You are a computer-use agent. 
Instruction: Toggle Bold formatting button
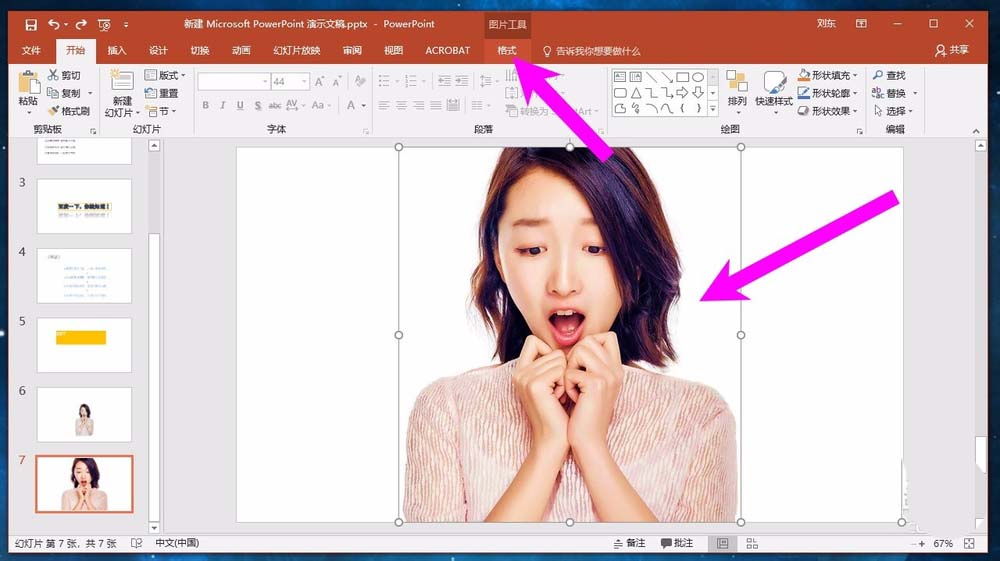coord(205,106)
